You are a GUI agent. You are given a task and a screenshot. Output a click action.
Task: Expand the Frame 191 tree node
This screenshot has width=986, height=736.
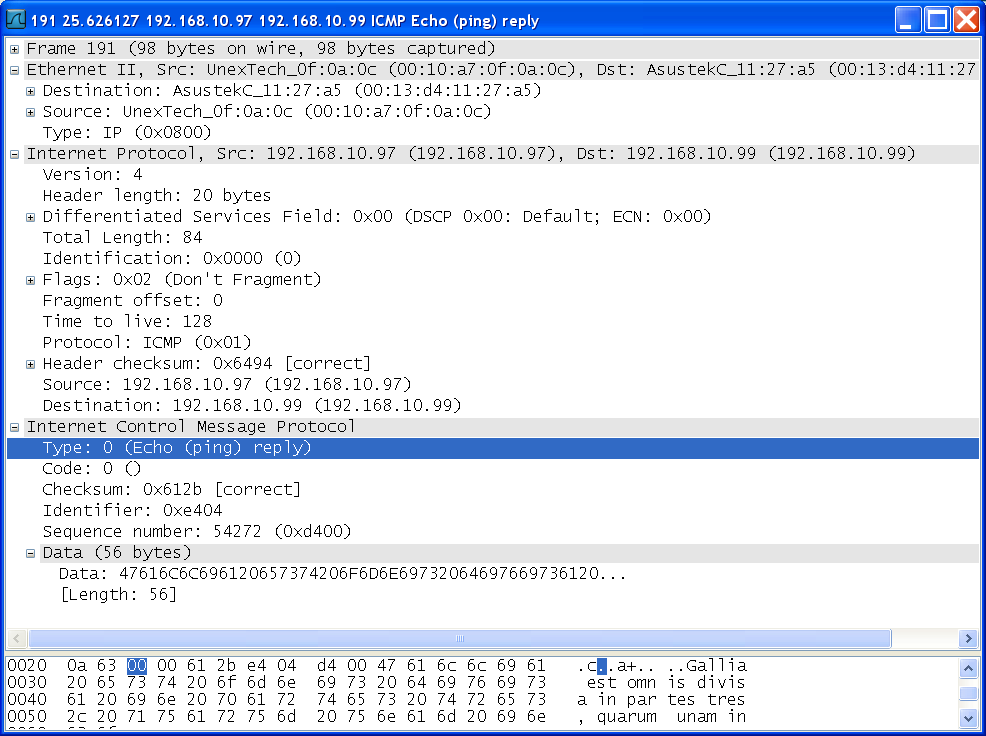point(14,49)
